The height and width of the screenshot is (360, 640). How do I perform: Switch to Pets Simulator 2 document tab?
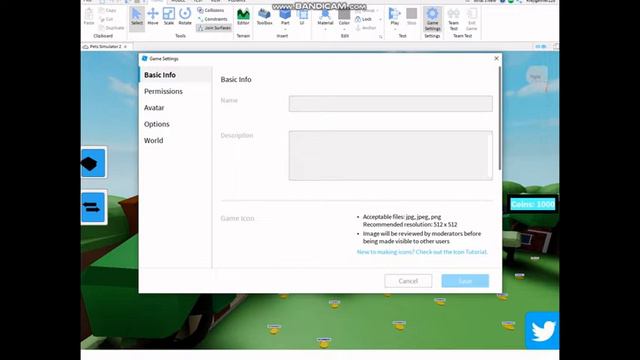(105, 47)
